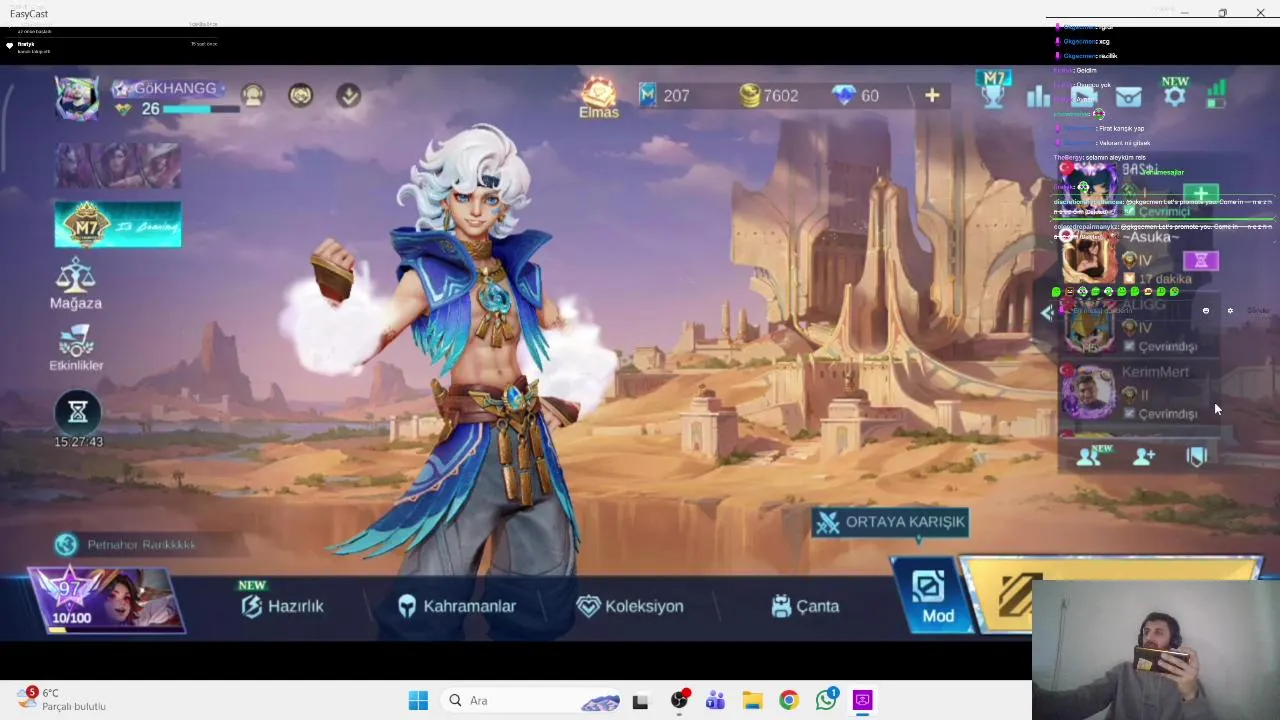This screenshot has width=1280, height=720.
Task: Open the heroes promotional banner thumbnail
Action: pos(118,165)
